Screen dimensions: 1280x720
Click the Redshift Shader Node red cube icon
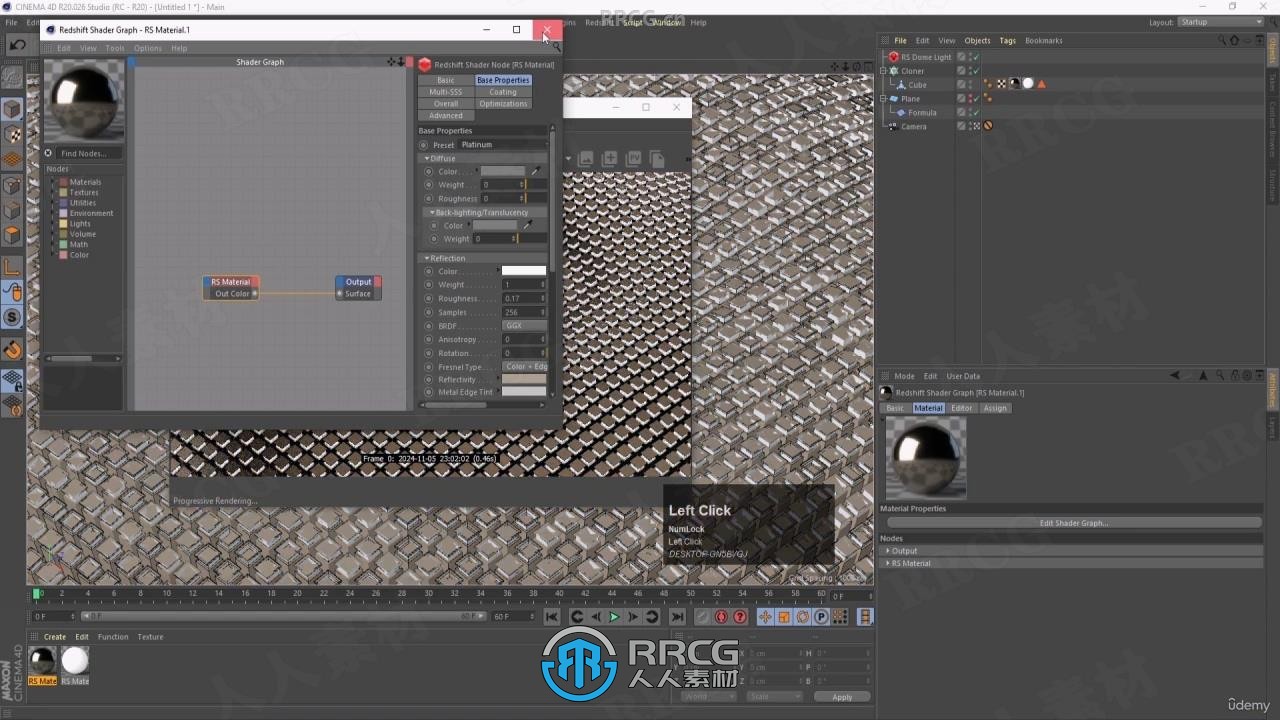[425, 64]
